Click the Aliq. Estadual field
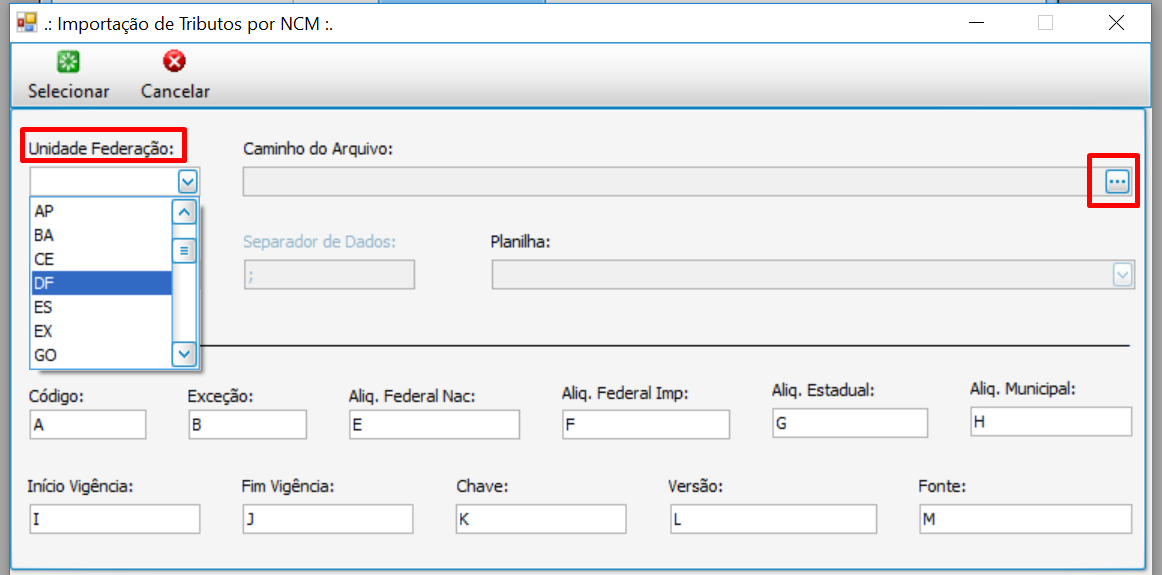Image resolution: width=1162 pixels, height=575 pixels. 850,423
